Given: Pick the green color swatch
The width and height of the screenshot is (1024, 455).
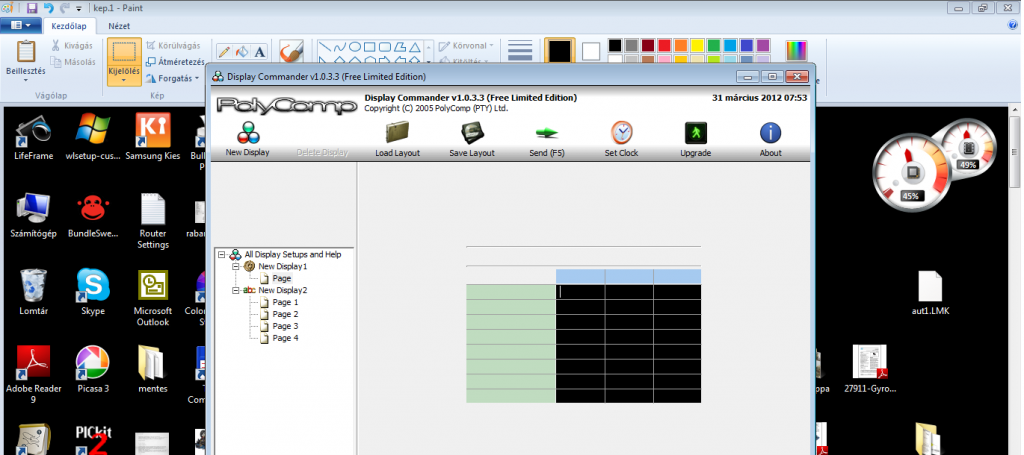Looking at the screenshot, I should click(x=714, y=45).
